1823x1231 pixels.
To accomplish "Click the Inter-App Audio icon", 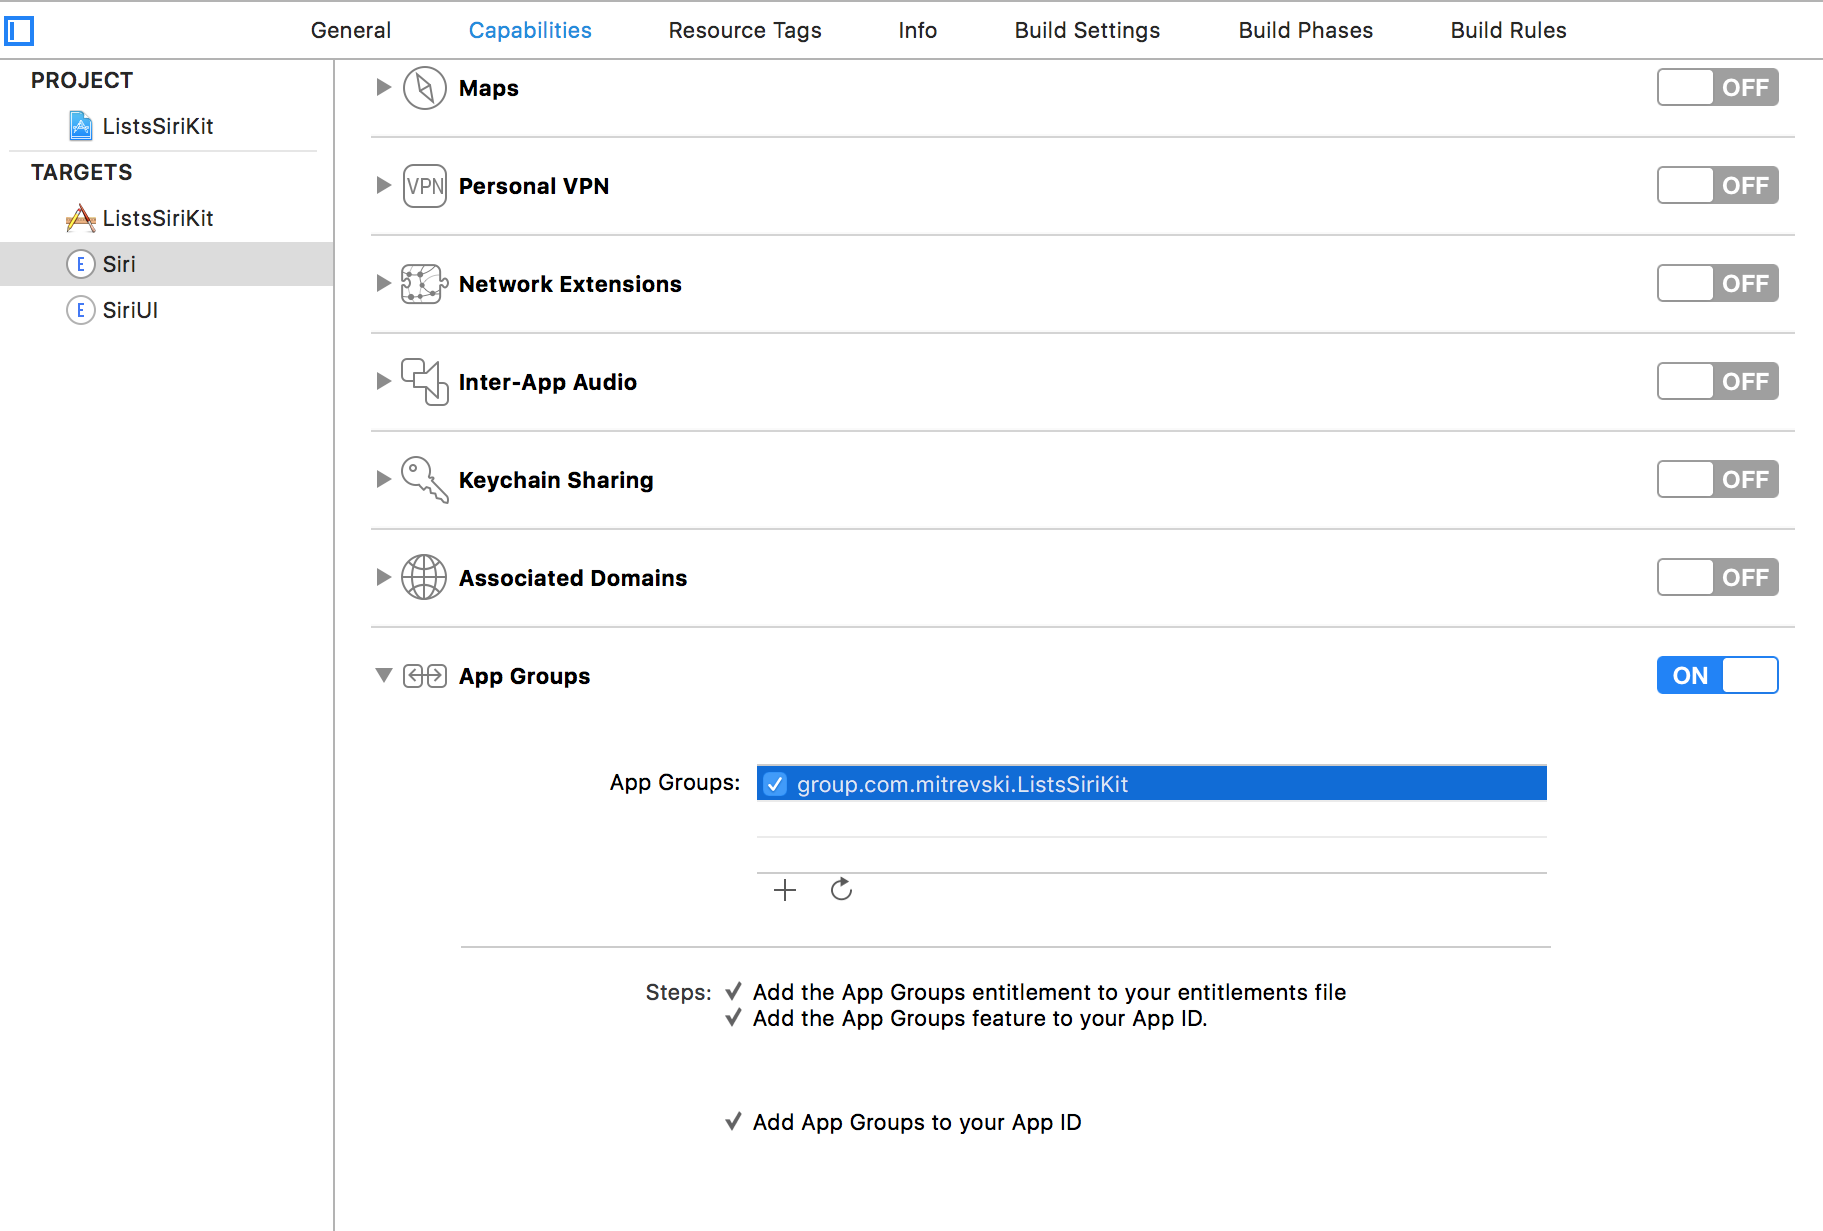I will 424,382.
